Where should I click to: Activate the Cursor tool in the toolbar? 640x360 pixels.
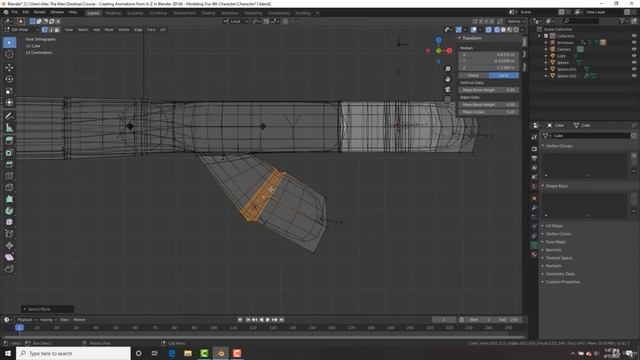[x=9, y=54]
